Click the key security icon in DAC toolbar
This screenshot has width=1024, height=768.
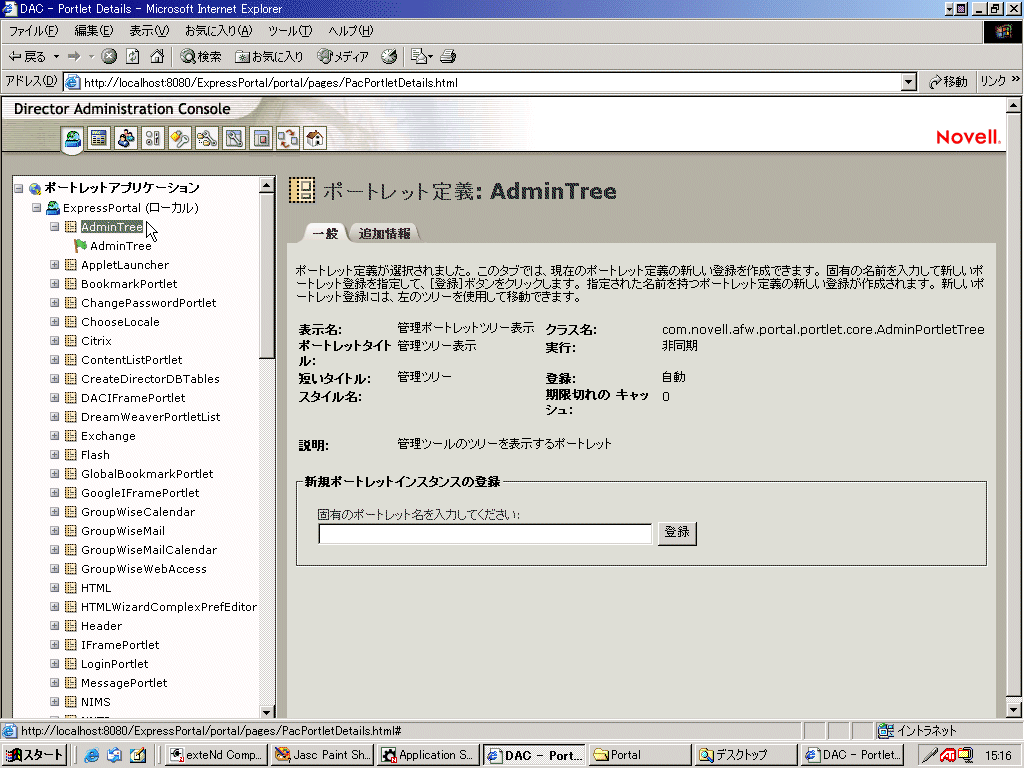pyautogui.click(x=180, y=138)
